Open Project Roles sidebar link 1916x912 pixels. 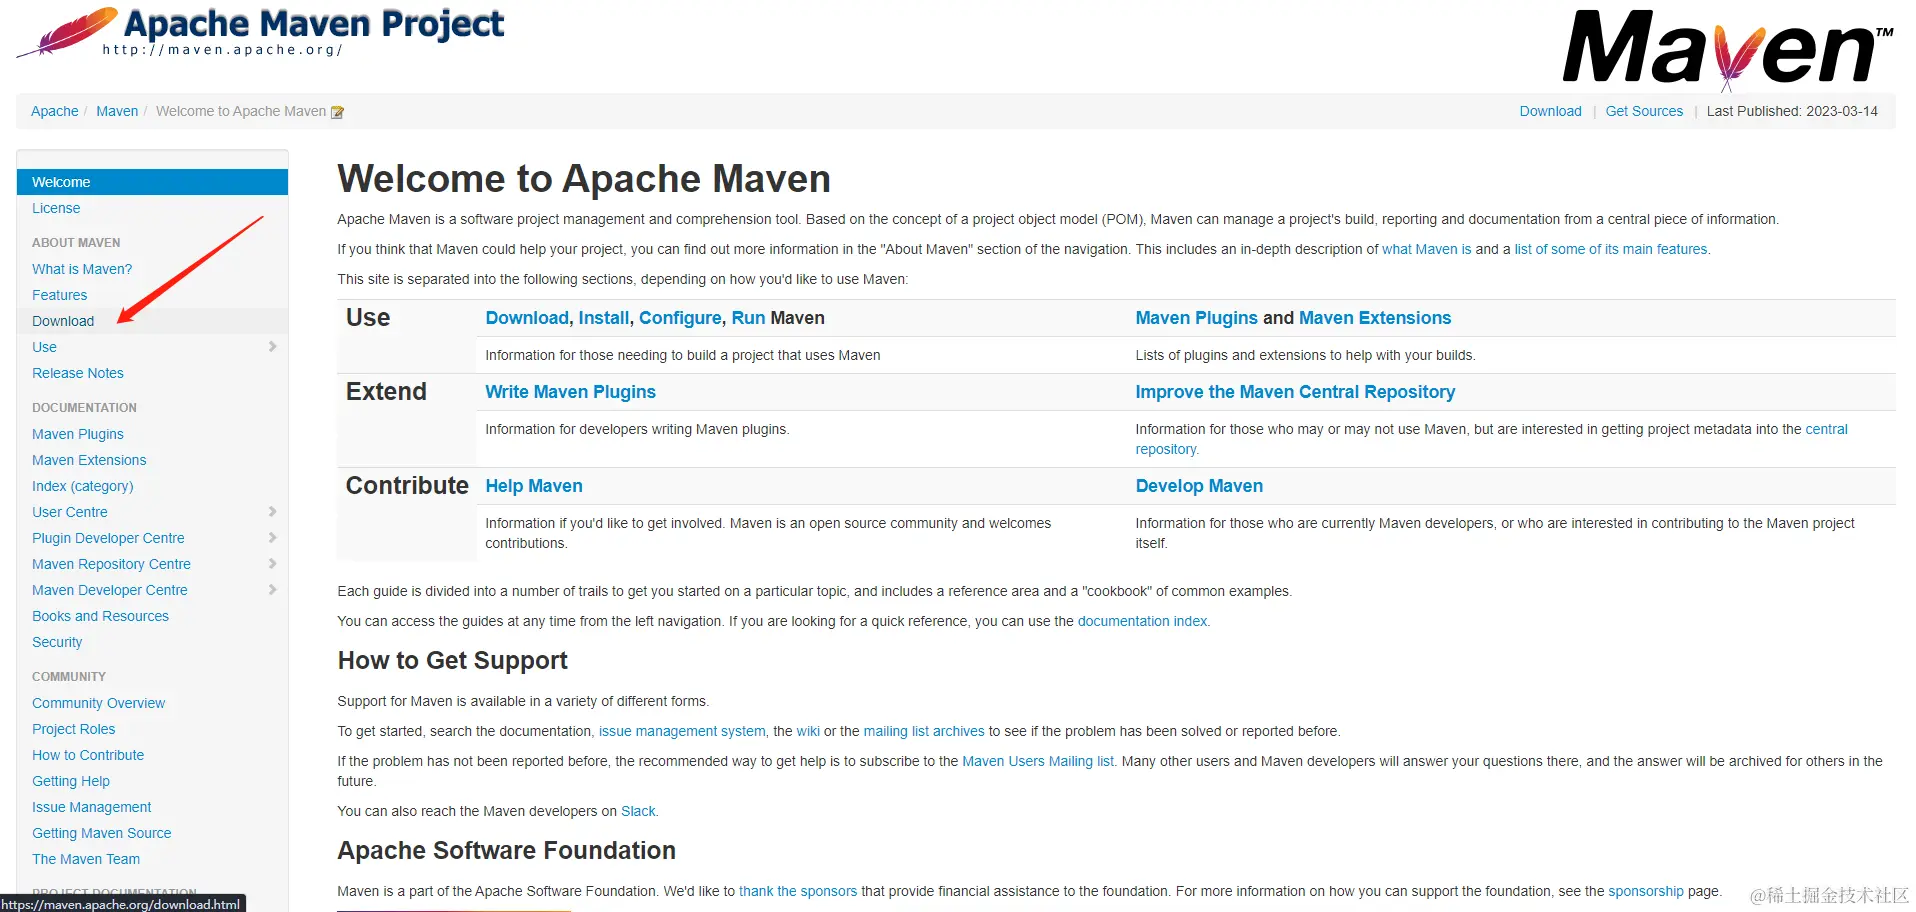73,729
